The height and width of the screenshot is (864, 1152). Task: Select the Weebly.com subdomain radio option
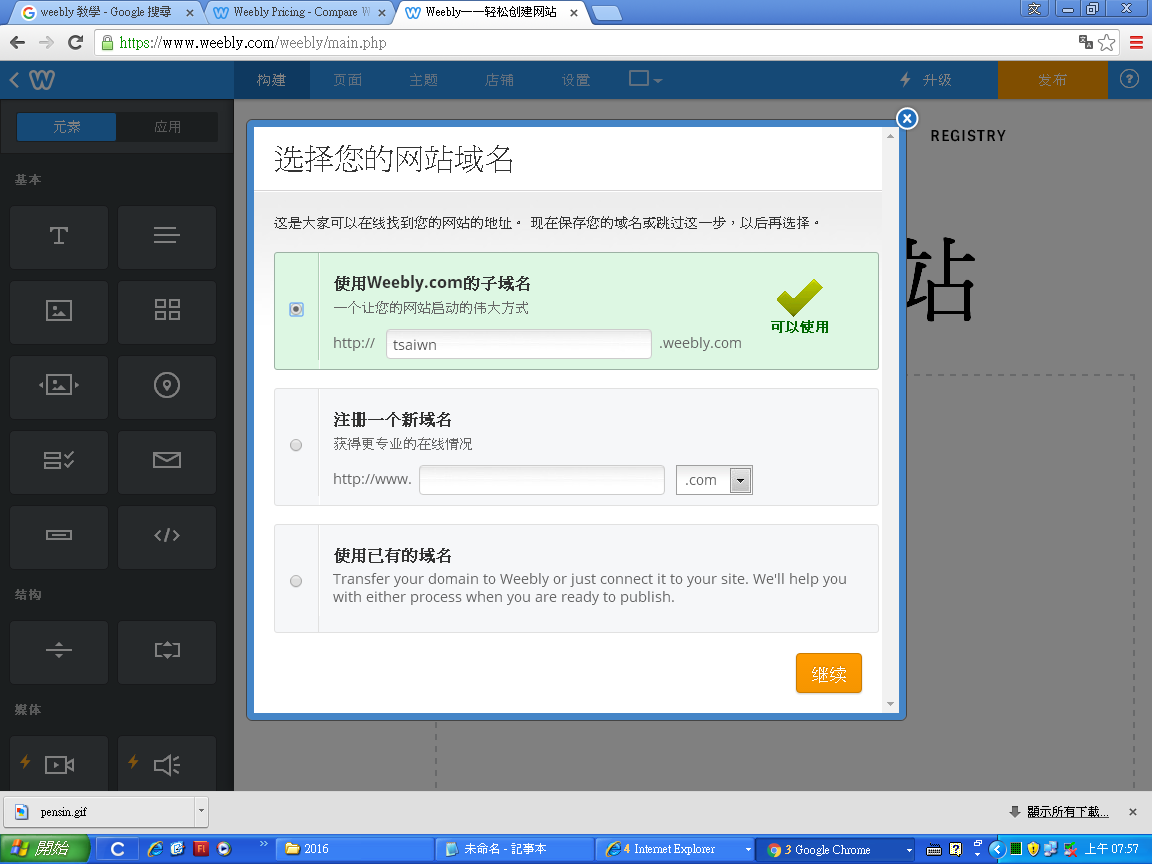point(296,309)
